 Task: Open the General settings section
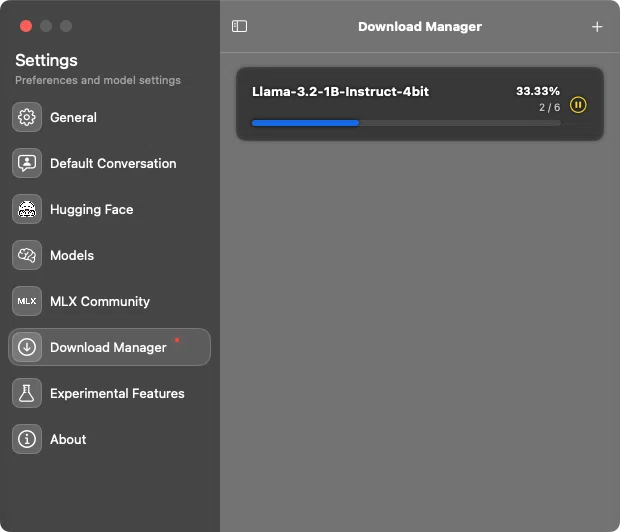point(110,117)
